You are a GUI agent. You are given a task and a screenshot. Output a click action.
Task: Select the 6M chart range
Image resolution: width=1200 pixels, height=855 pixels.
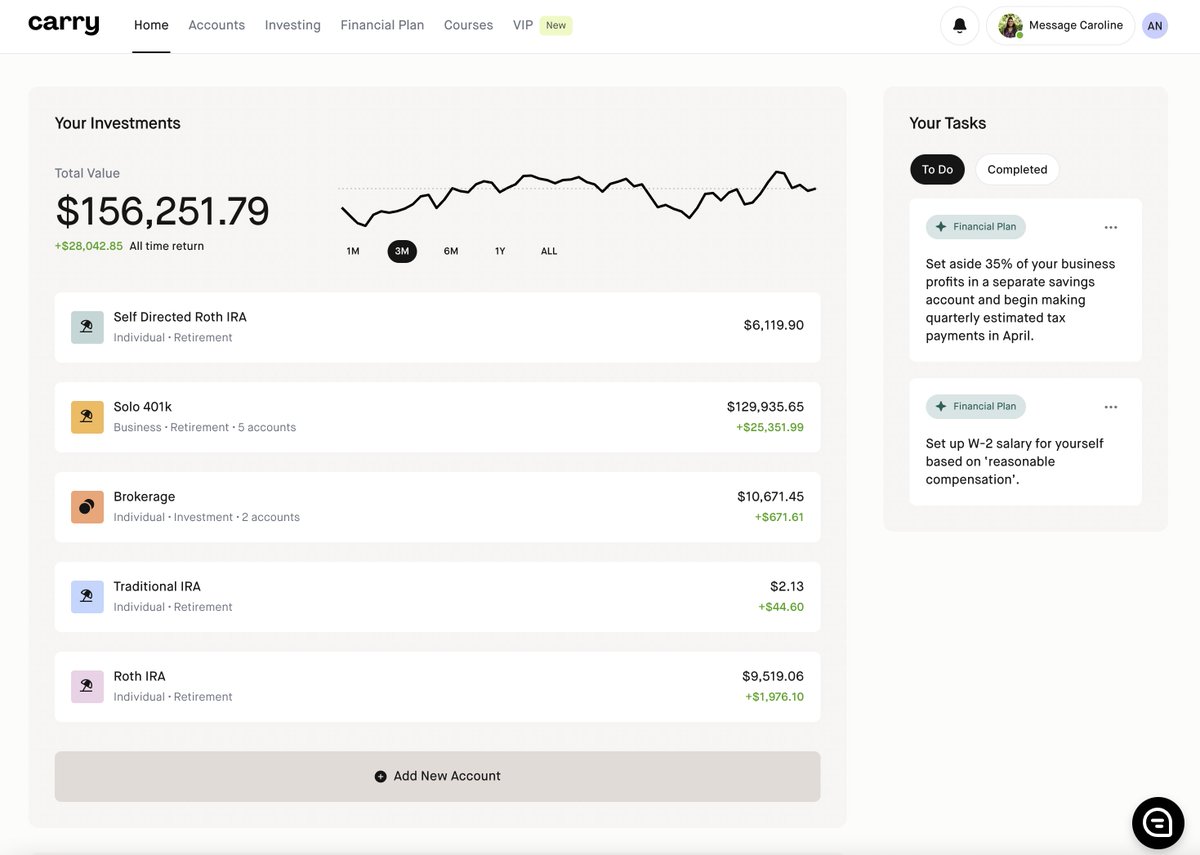point(450,251)
